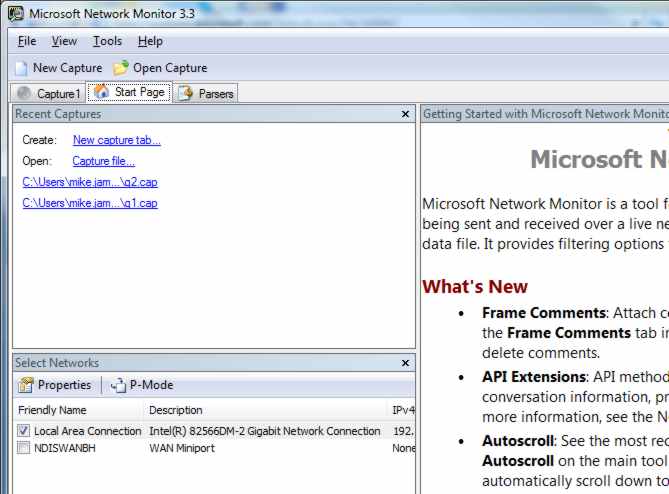Click Intel(R) 82566DM-2 Gigabit Network Connection description

(265, 431)
